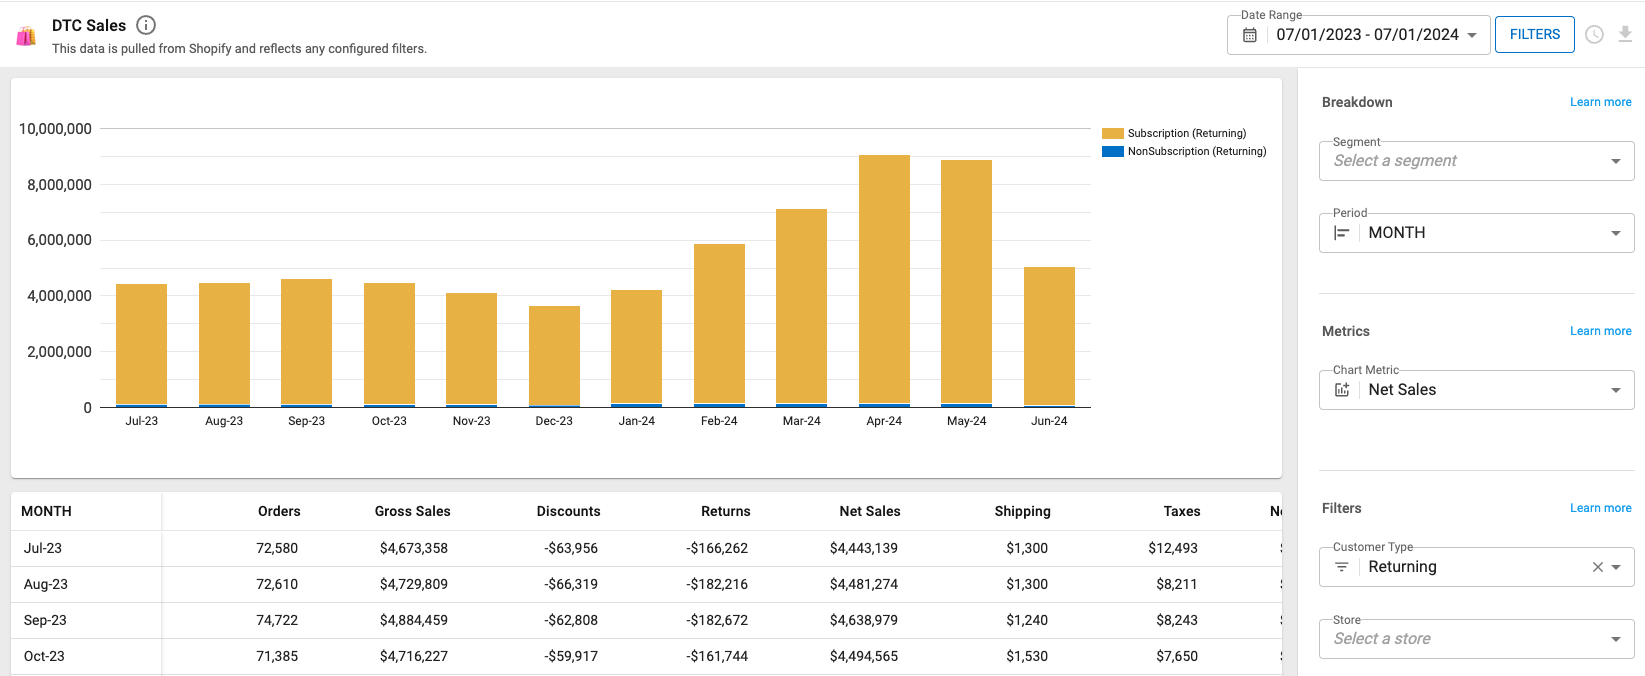Click the info icon next to DTC Sales
This screenshot has height=676, width=1645.
pos(146,25)
